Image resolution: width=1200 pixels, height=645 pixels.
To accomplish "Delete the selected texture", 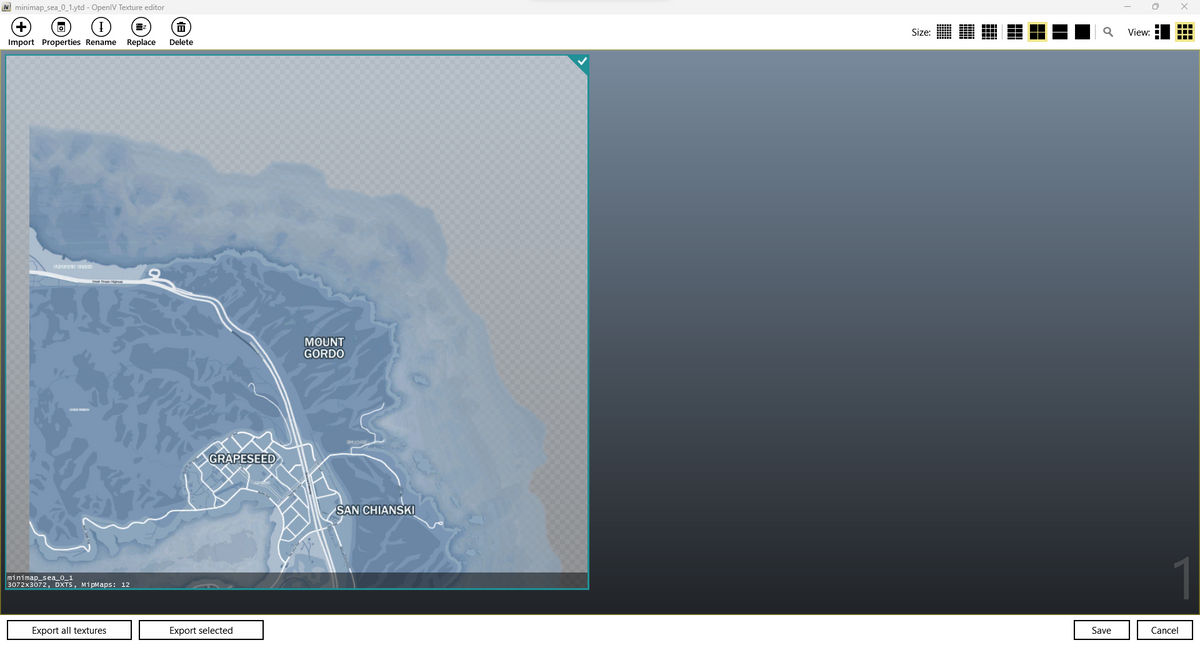I will [181, 28].
